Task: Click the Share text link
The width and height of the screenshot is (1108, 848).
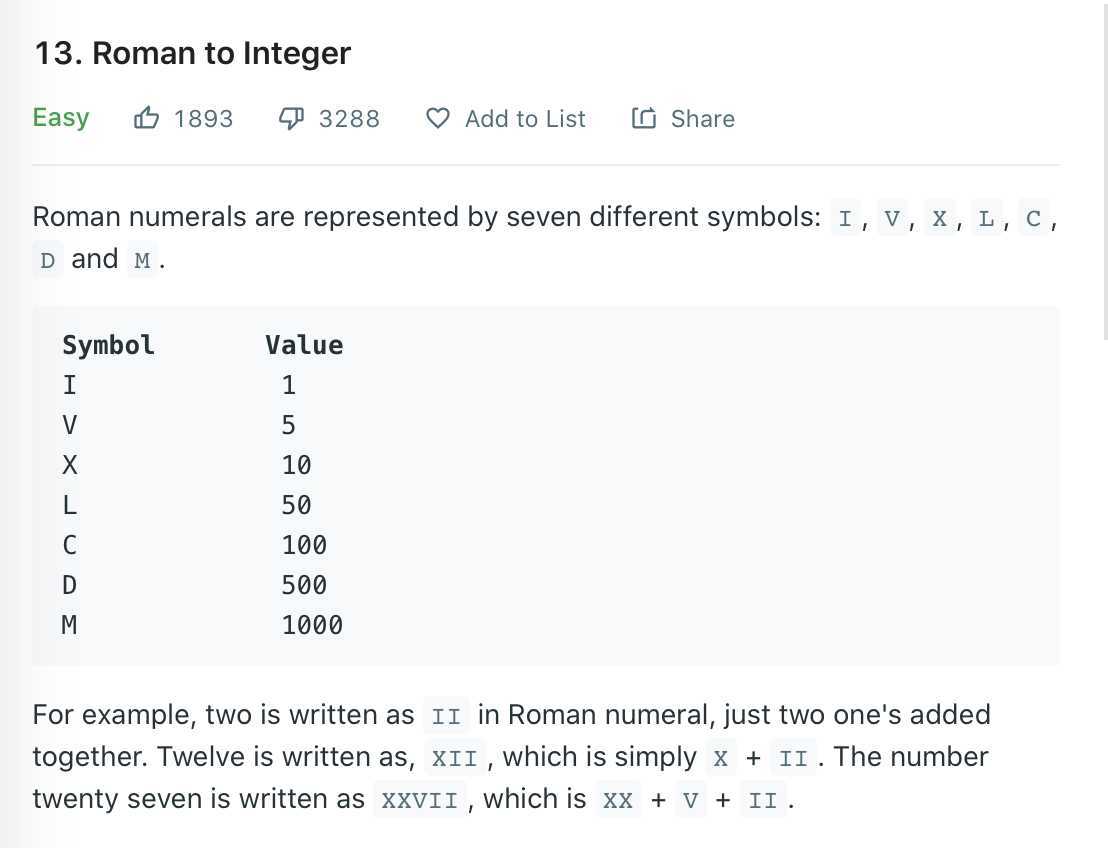Action: point(702,119)
